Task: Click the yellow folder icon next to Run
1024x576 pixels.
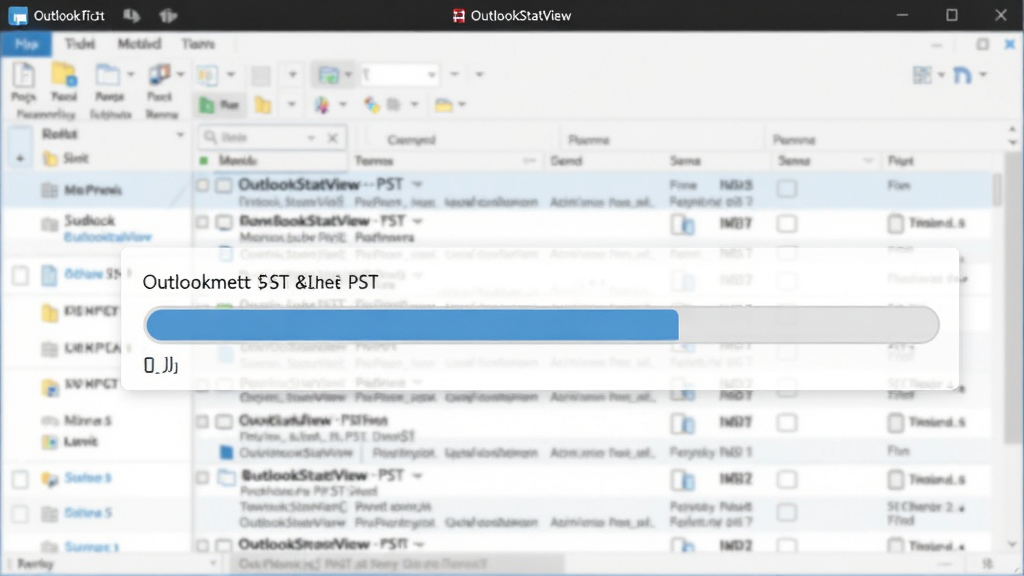Action: tap(263, 104)
